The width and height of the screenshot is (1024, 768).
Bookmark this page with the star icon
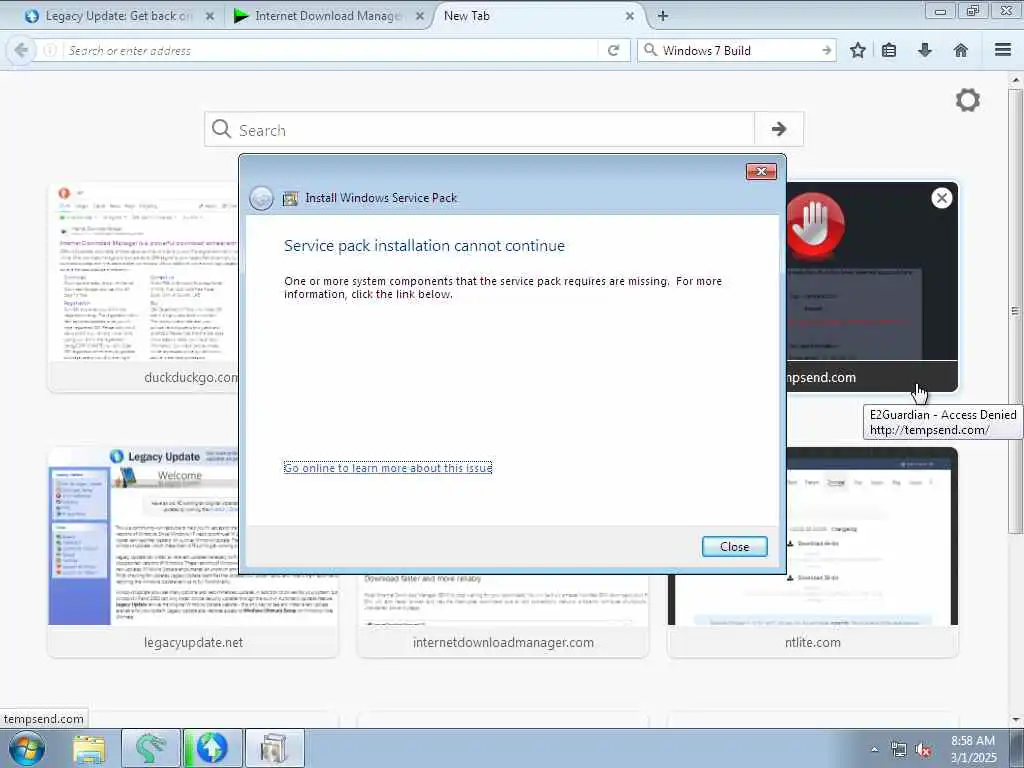(858, 50)
